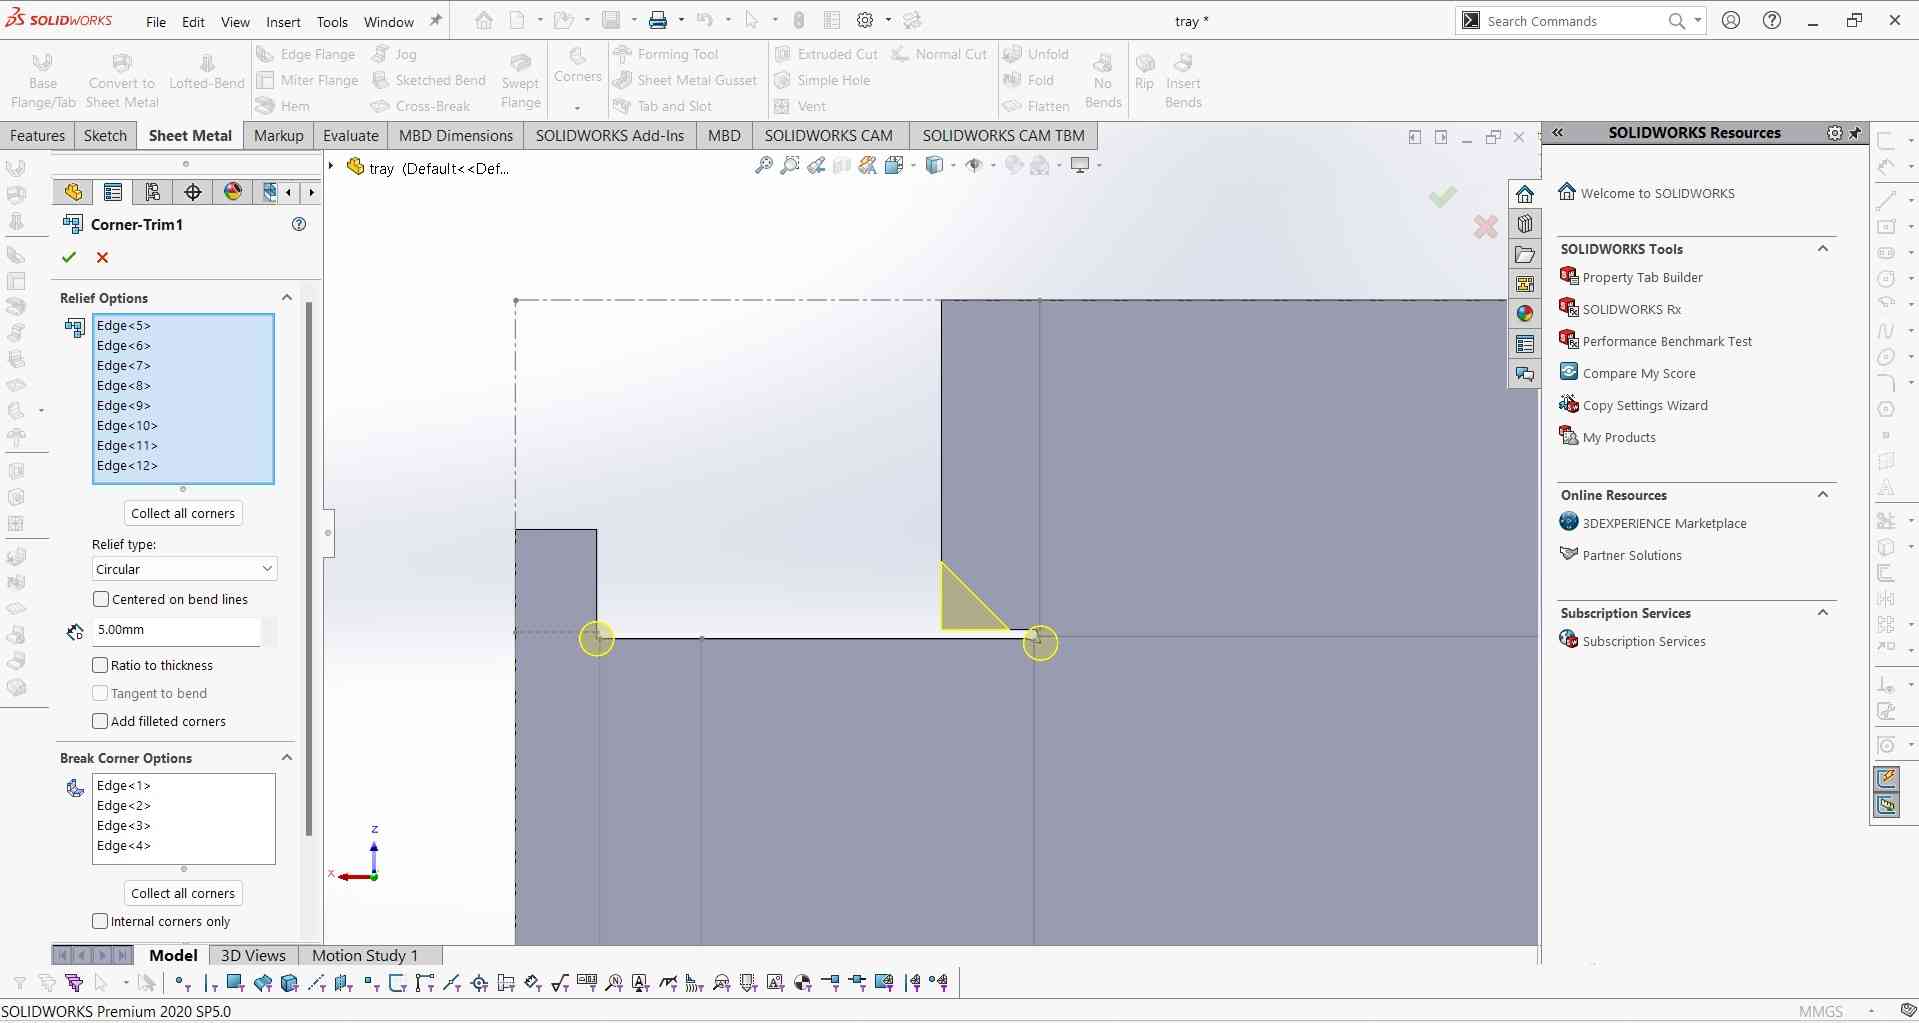Open SOLIDWORKS Resources home tab icon
Viewport: 1919px width, 1023px height.
[1525, 194]
